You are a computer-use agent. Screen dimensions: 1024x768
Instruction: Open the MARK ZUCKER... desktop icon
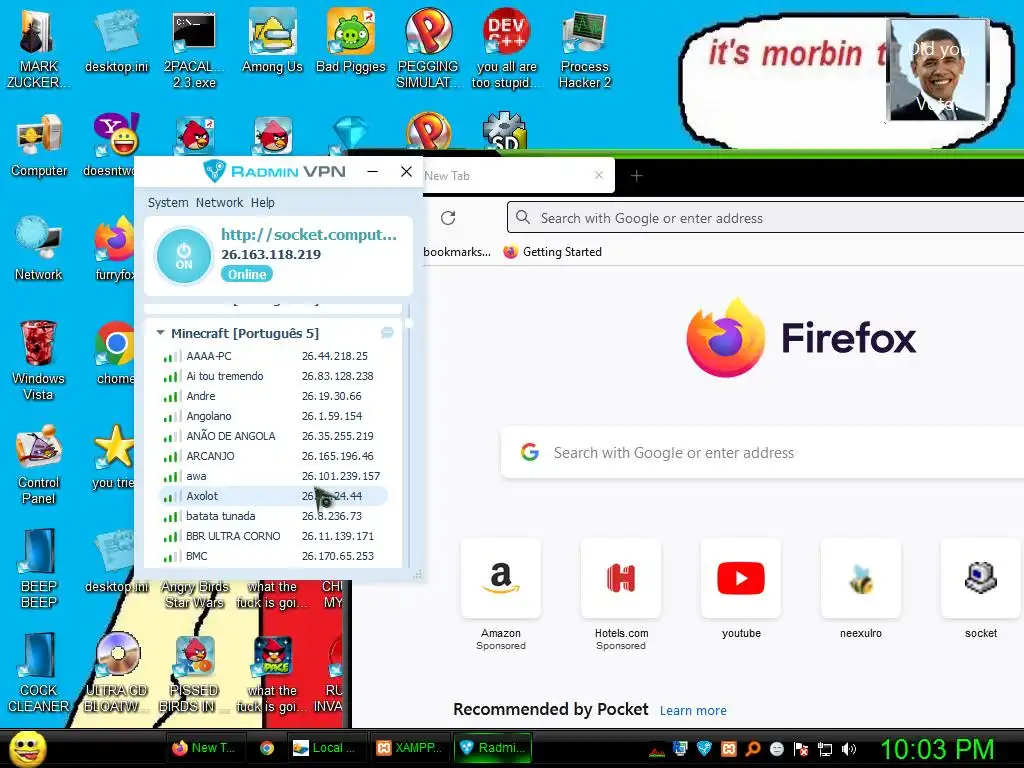click(x=39, y=49)
